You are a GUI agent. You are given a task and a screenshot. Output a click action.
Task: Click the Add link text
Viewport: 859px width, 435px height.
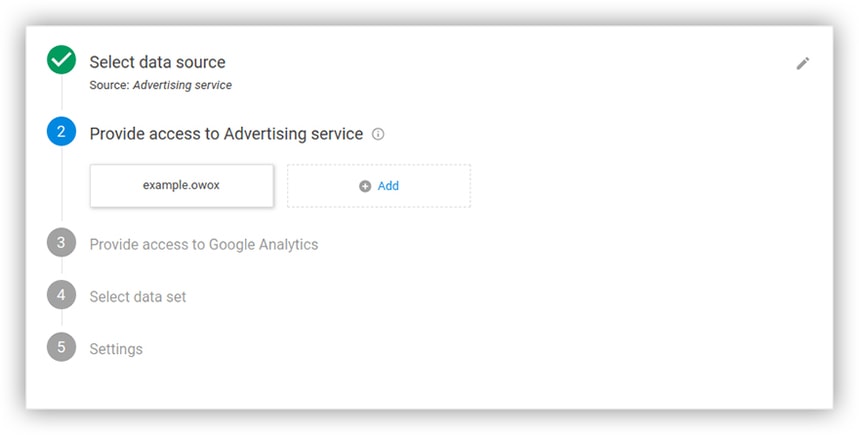tap(388, 186)
